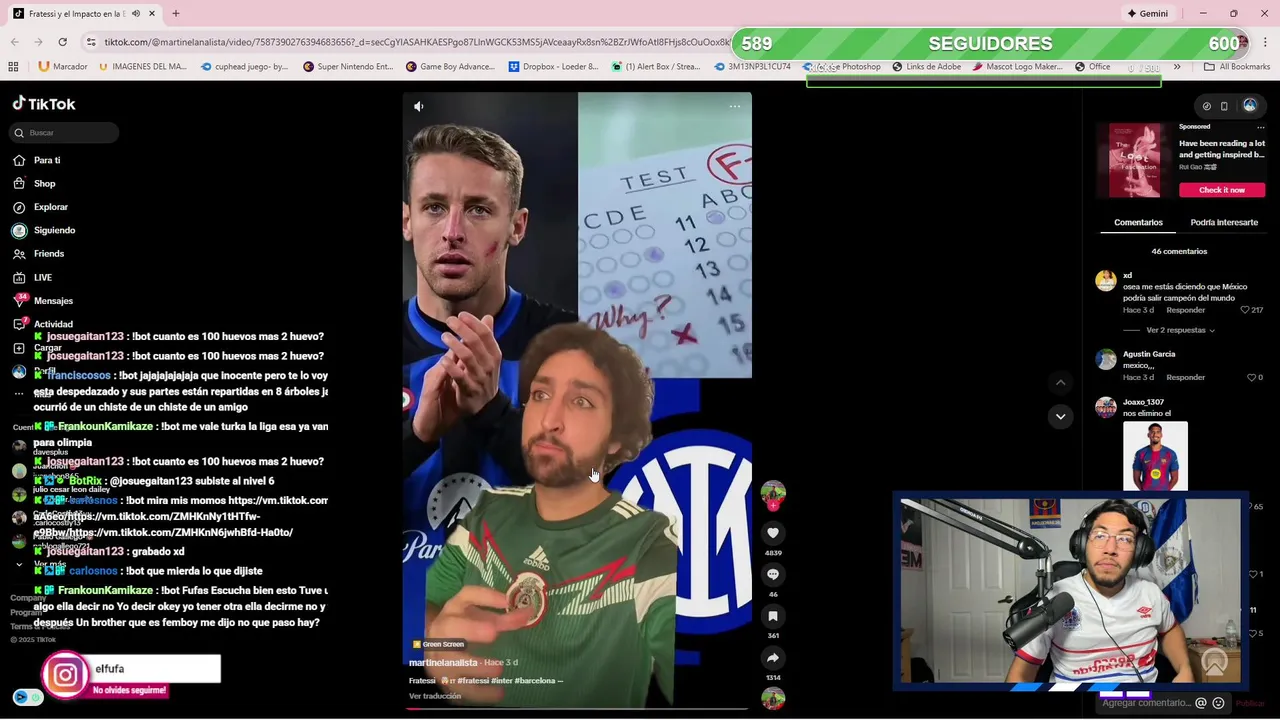Open the Green Screen effect tag
The image size is (1280, 720).
(439, 644)
